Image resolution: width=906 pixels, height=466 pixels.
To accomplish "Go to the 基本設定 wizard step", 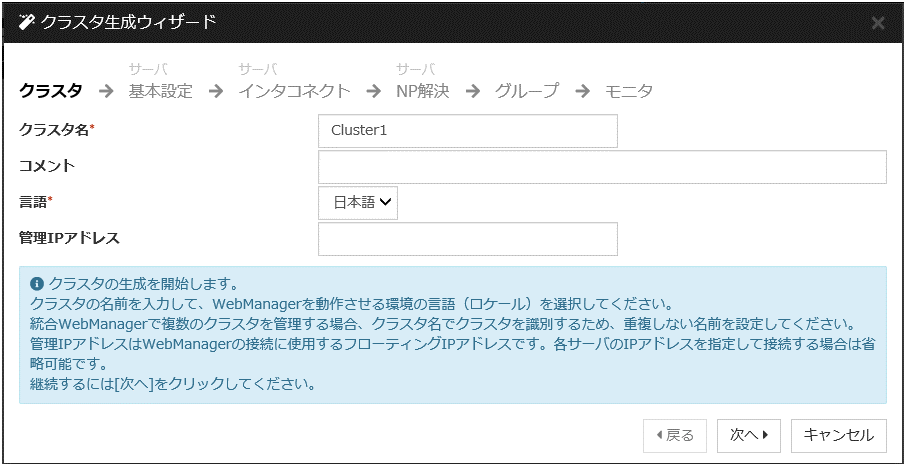I will [x=160, y=91].
